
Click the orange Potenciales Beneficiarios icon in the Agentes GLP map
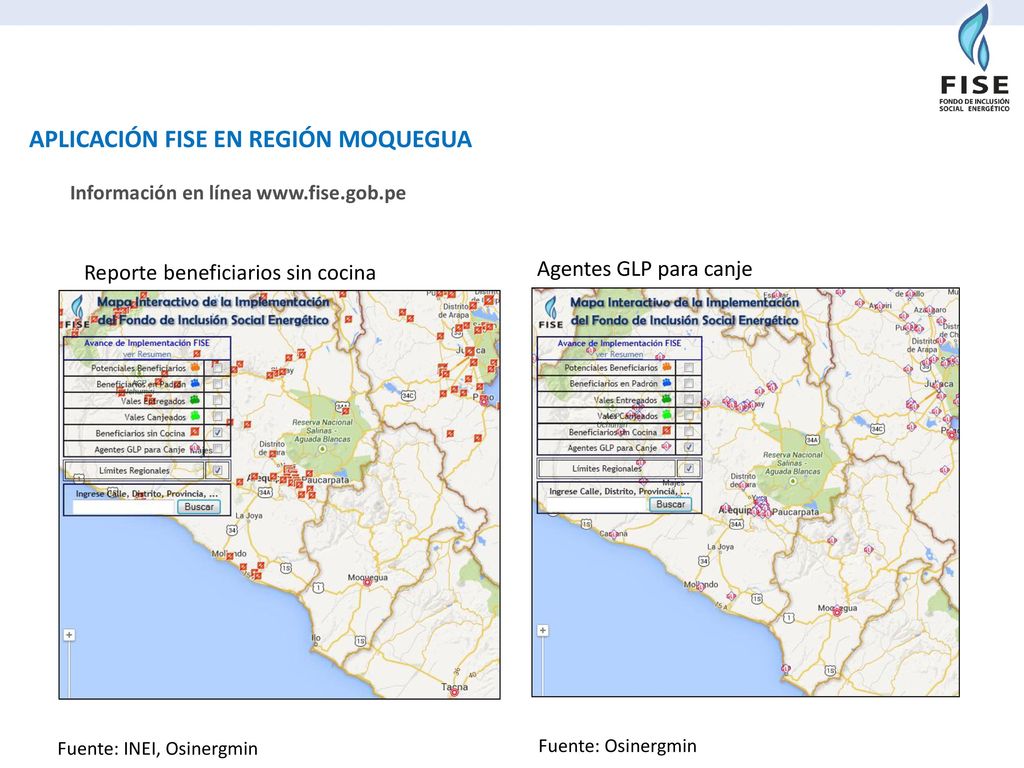[x=666, y=367]
